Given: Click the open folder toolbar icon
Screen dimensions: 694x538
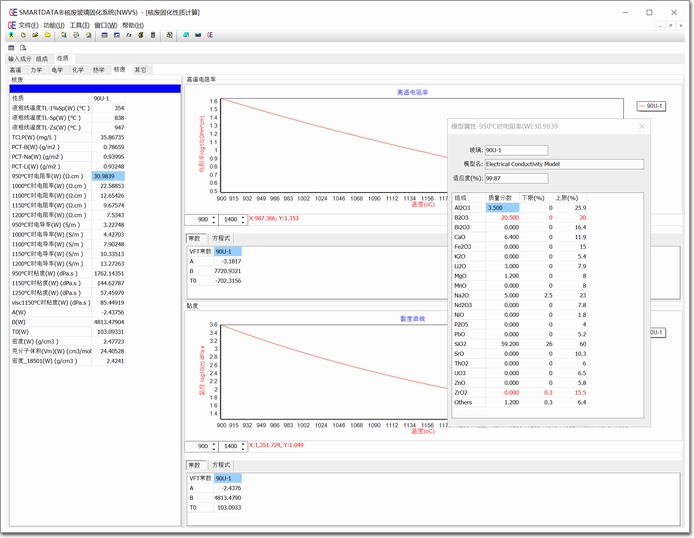Looking at the screenshot, I should click(35, 35).
